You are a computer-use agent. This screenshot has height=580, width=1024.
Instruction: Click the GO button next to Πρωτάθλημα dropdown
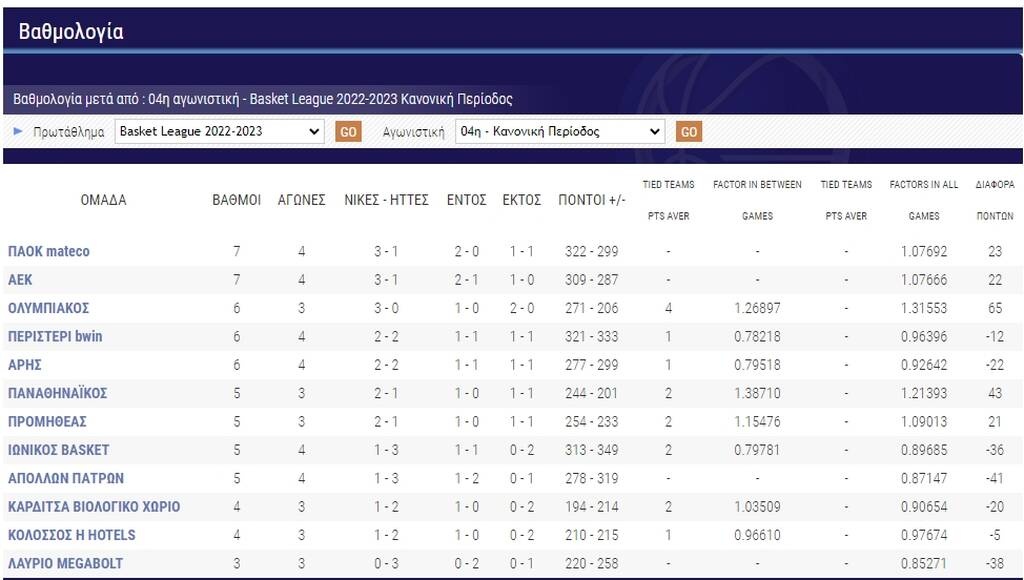click(x=348, y=131)
